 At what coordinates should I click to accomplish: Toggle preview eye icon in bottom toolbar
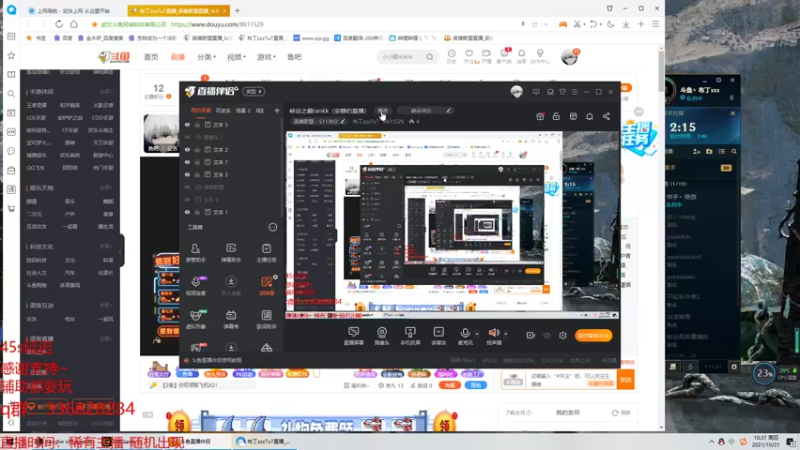[x=547, y=335]
